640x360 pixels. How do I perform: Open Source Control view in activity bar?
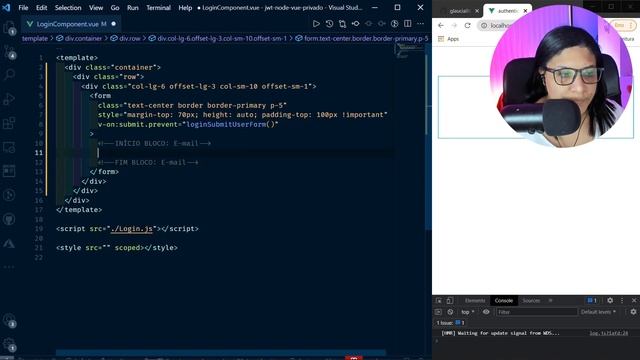pyautogui.click(x=9, y=52)
